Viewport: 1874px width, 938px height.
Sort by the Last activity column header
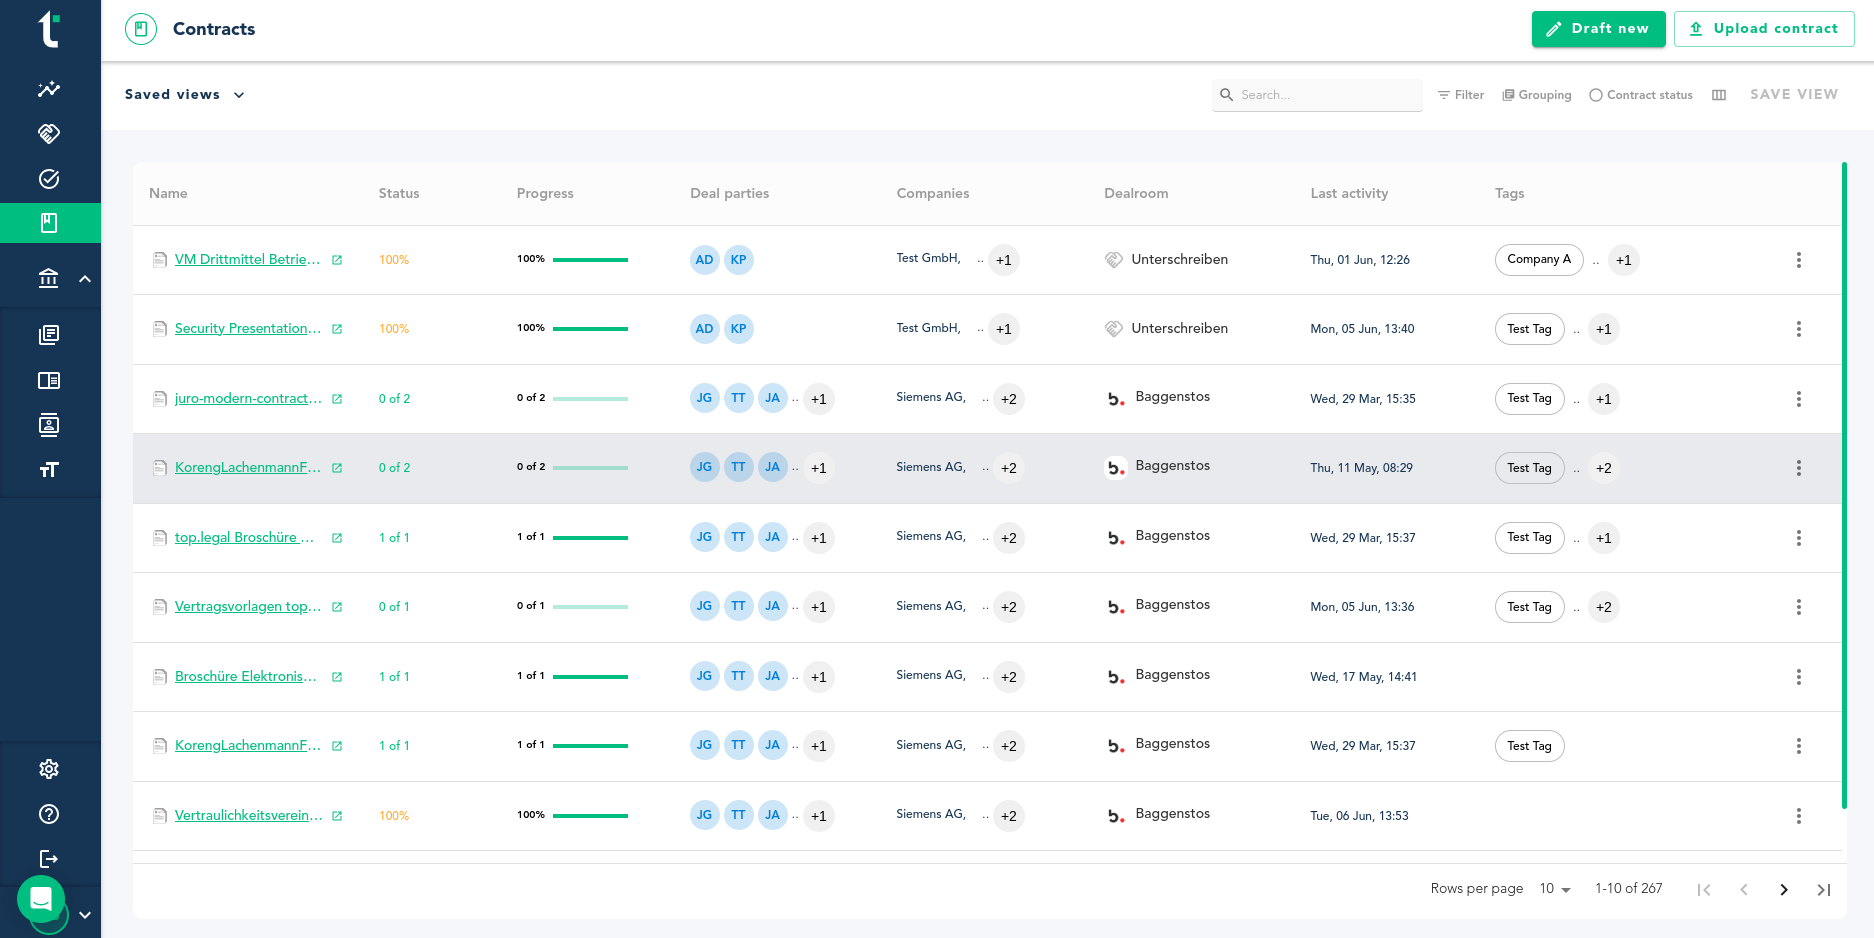(1349, 193)
